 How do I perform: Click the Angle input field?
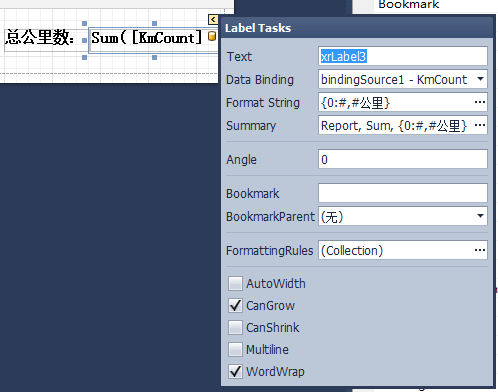(x=403, y=159)
